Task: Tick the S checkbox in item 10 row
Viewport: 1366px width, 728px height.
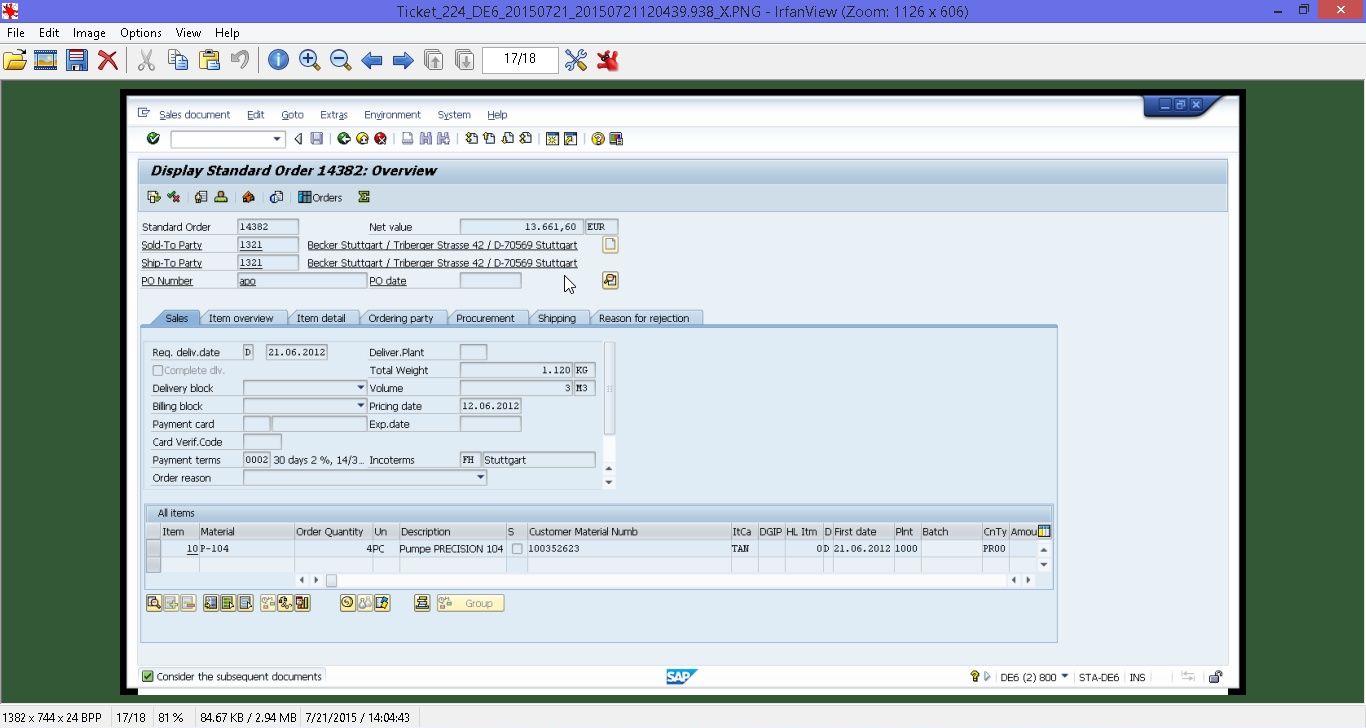Action: click(517, 549)
